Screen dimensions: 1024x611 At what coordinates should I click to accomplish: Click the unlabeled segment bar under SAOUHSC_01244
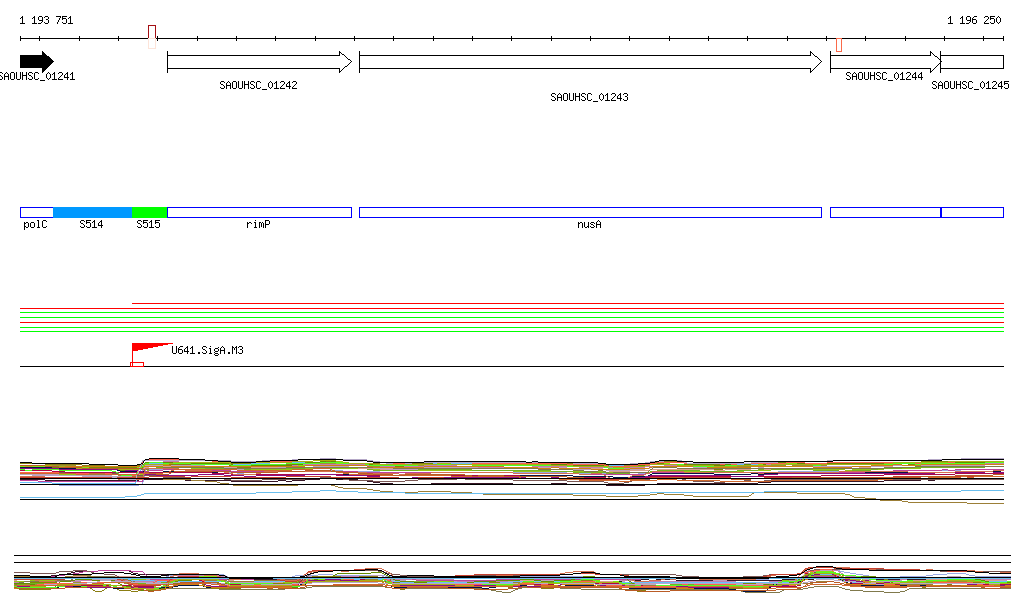(x=885, y=212)
